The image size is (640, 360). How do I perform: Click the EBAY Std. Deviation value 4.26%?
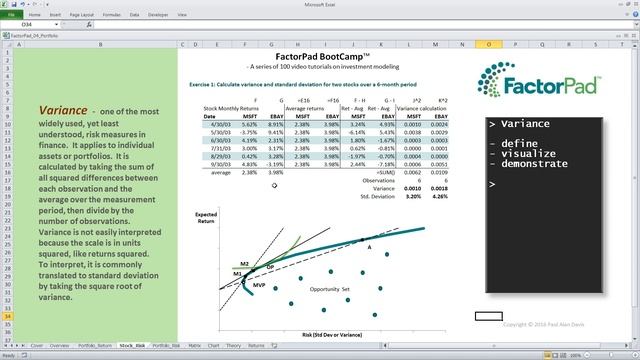[x=439, y=196]
